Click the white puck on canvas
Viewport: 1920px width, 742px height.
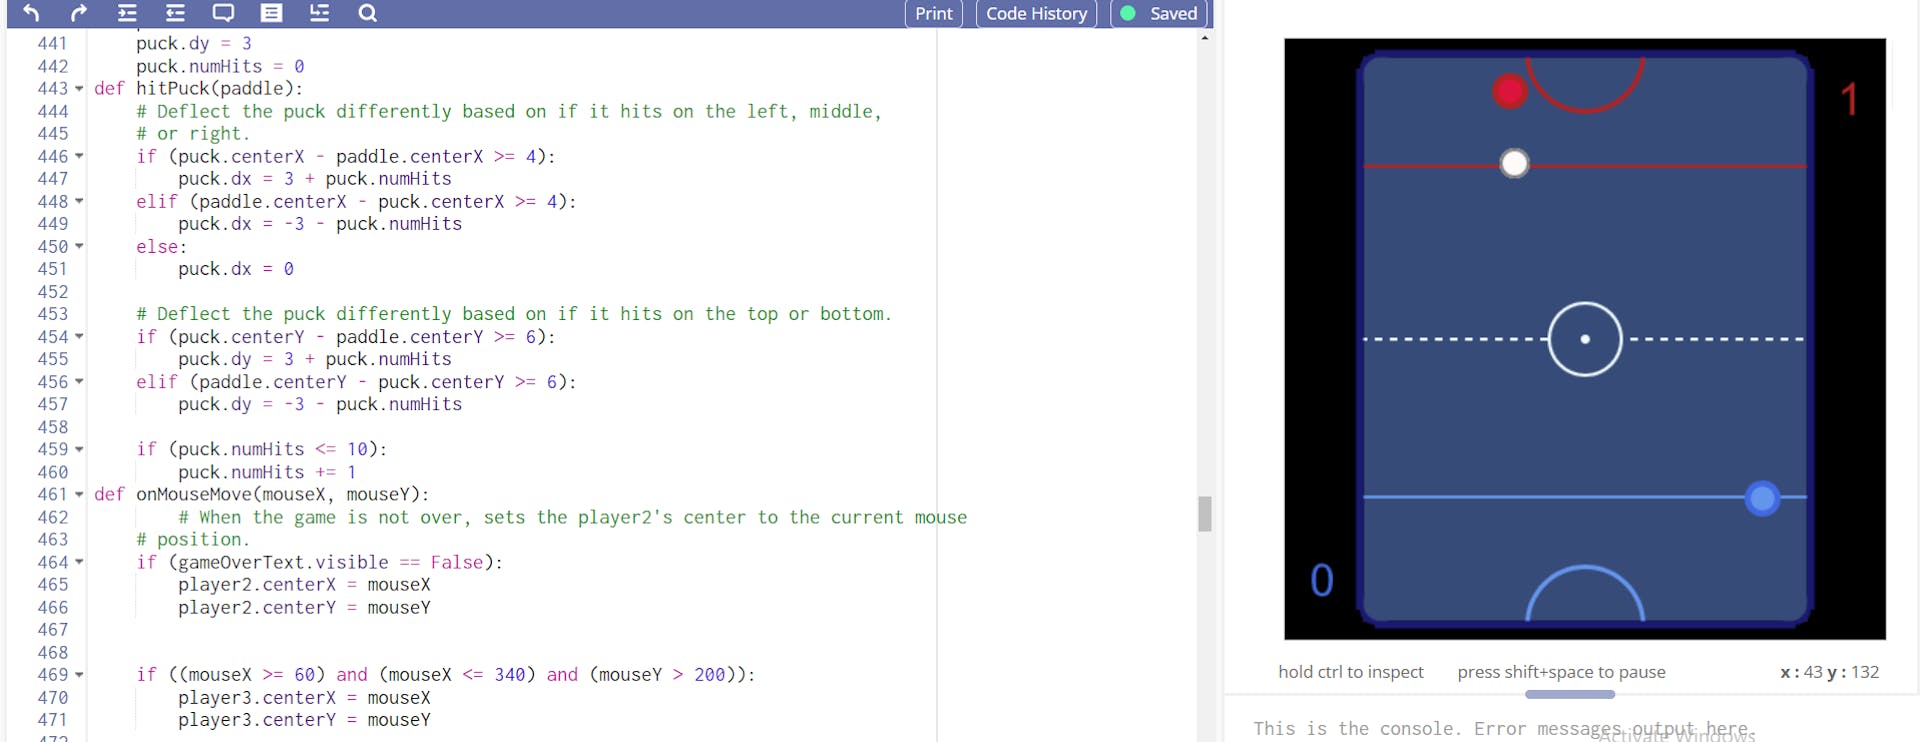pos(1515,163)
